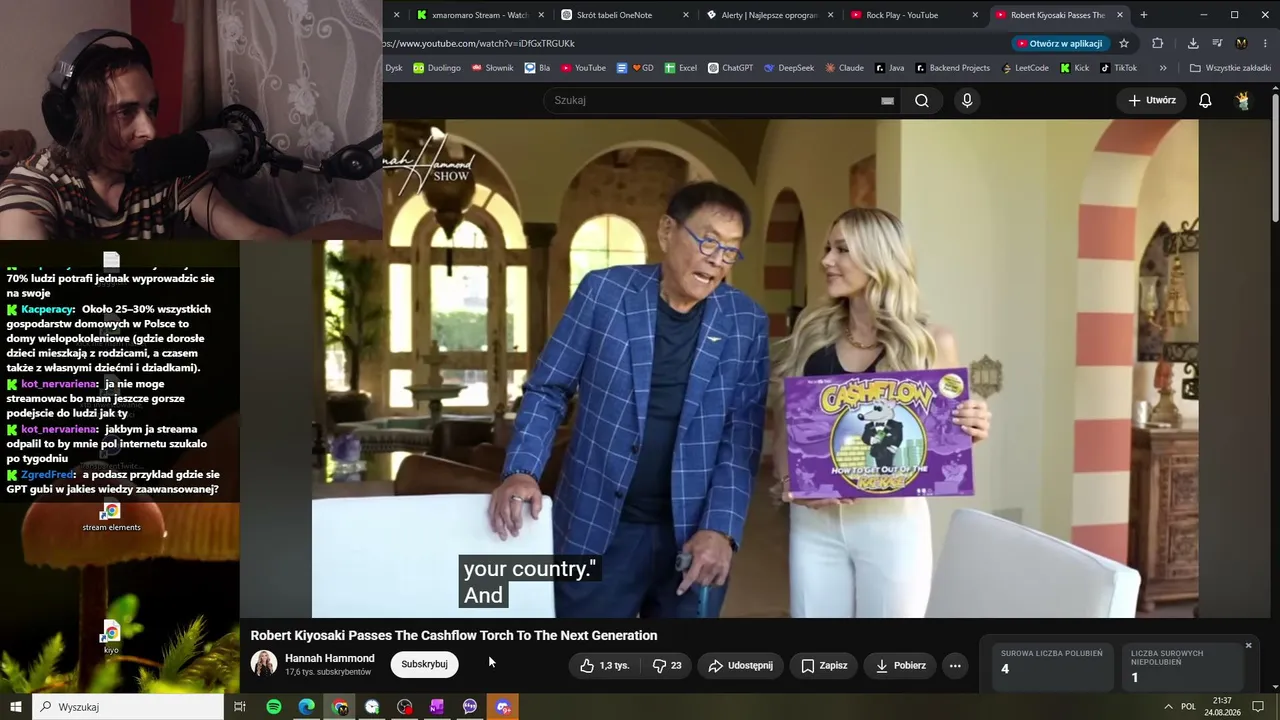
Task: Open the Claude bookmark
Action: 844,68
